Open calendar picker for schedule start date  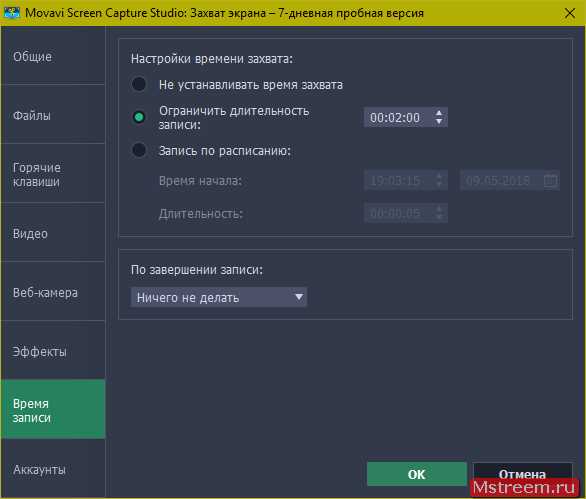[550, 181]
